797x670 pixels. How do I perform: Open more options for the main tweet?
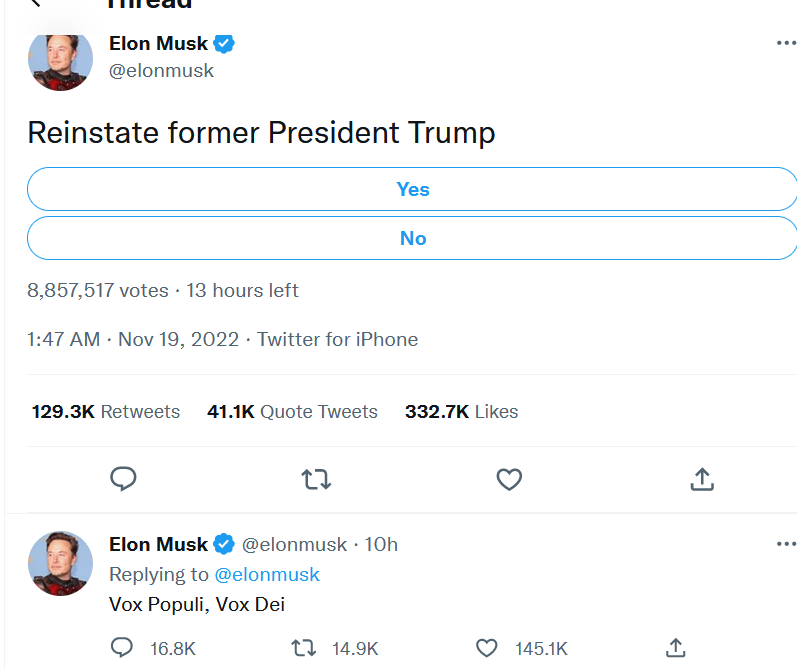[x=786, y=44]
